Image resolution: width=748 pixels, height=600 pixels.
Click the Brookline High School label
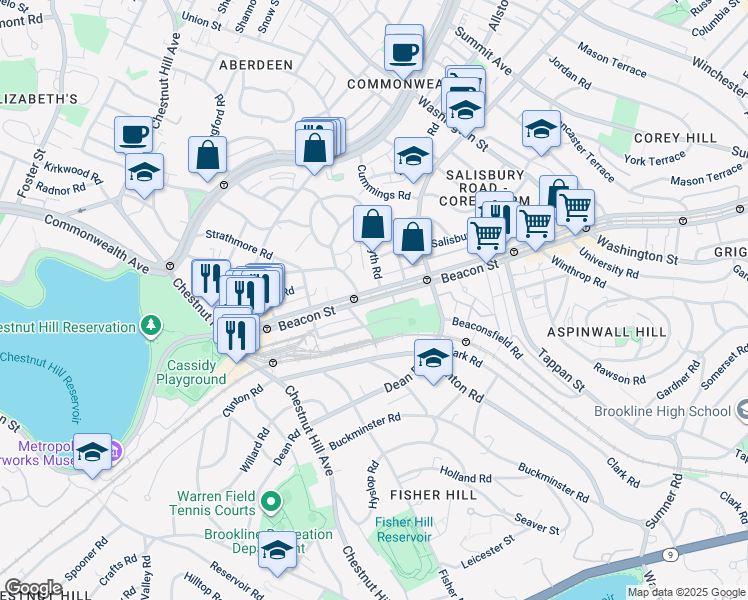(662, 411)
